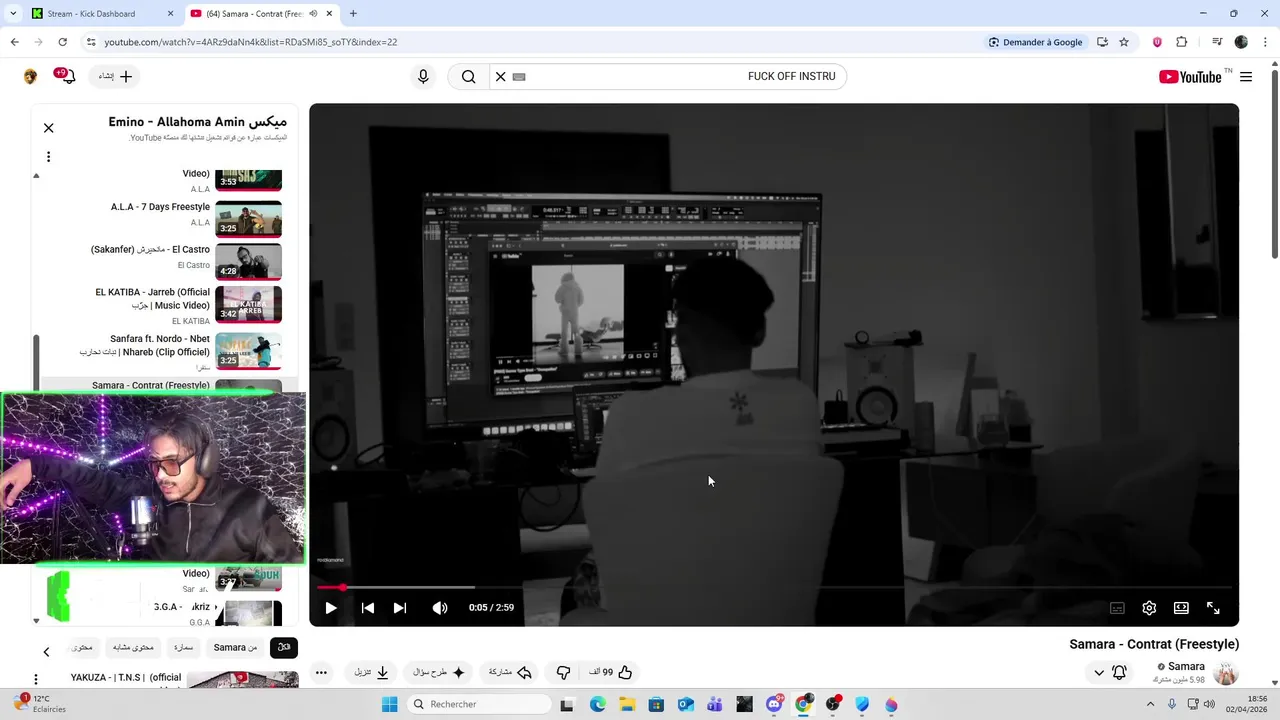Switch player to theater mode
Viewport: 1280px width, 720px height.
pyautogui.click(x=1181, y=608)
